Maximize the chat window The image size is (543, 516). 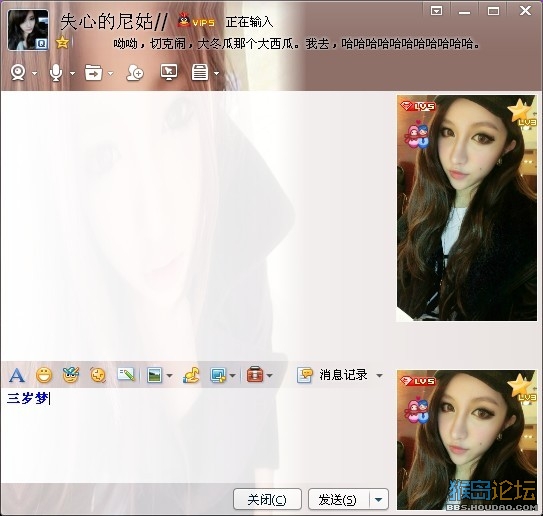[493, 11]
